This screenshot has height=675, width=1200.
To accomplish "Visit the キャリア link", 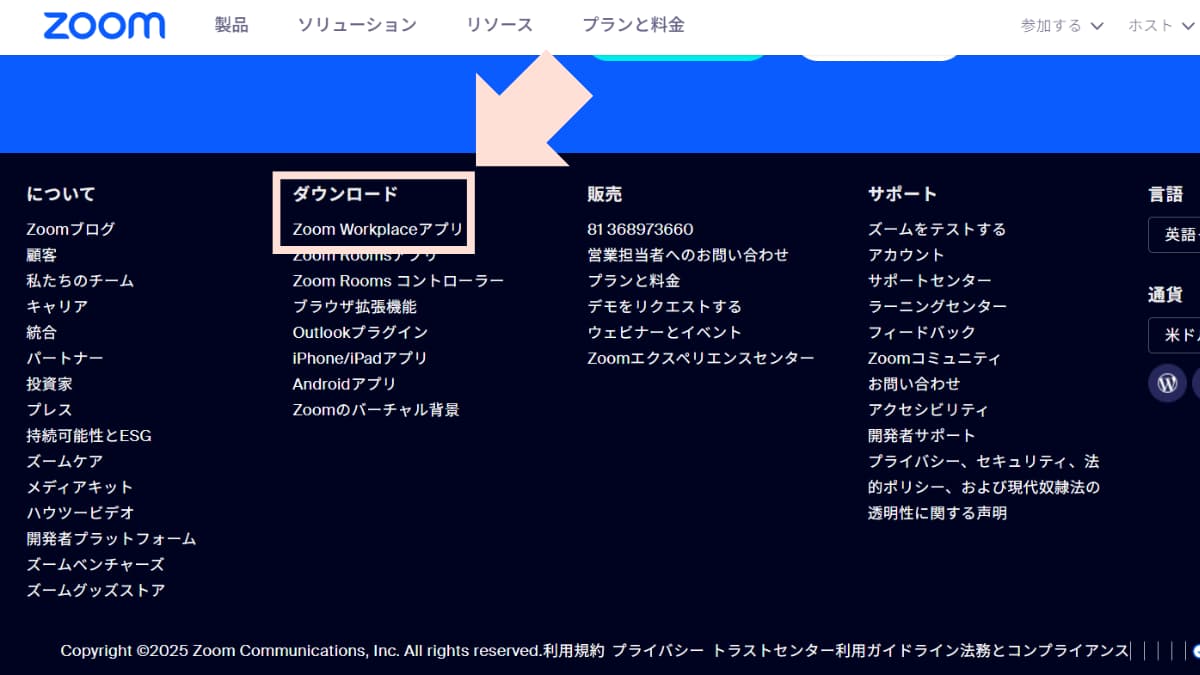I will pos(57,307).
